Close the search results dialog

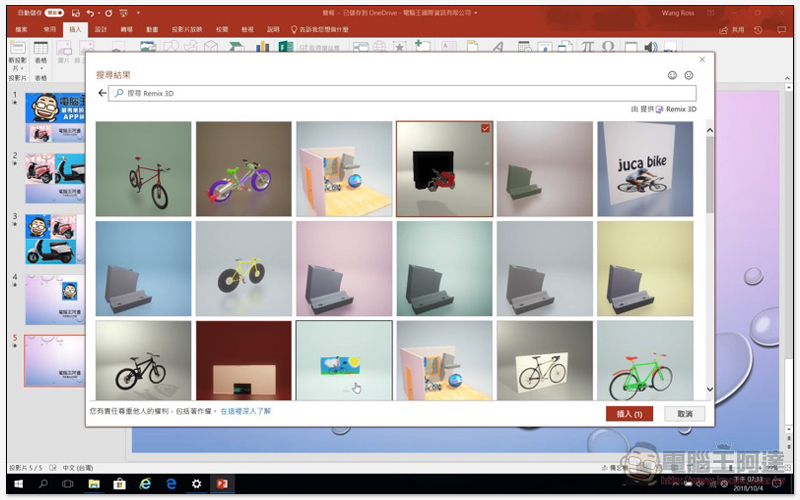[x=702, y=60]
